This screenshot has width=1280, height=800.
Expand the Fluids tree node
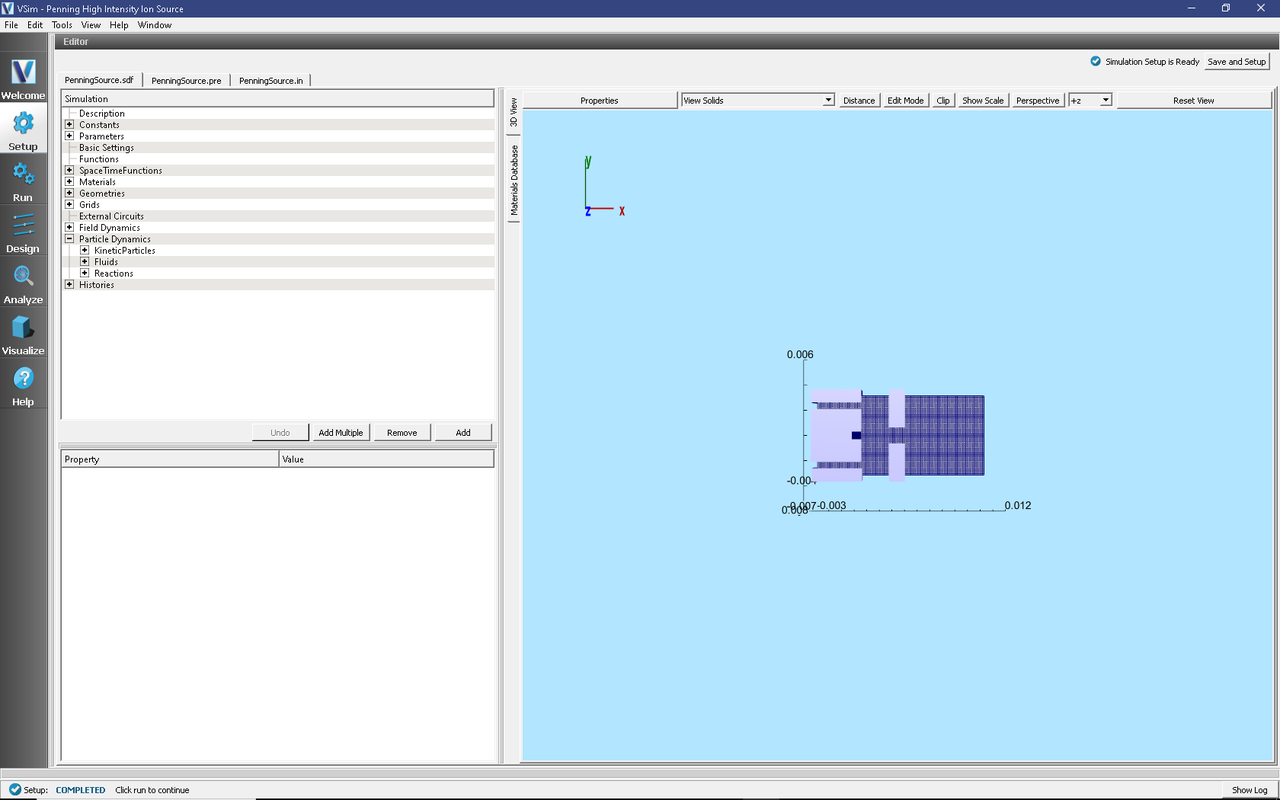[84, 262]
